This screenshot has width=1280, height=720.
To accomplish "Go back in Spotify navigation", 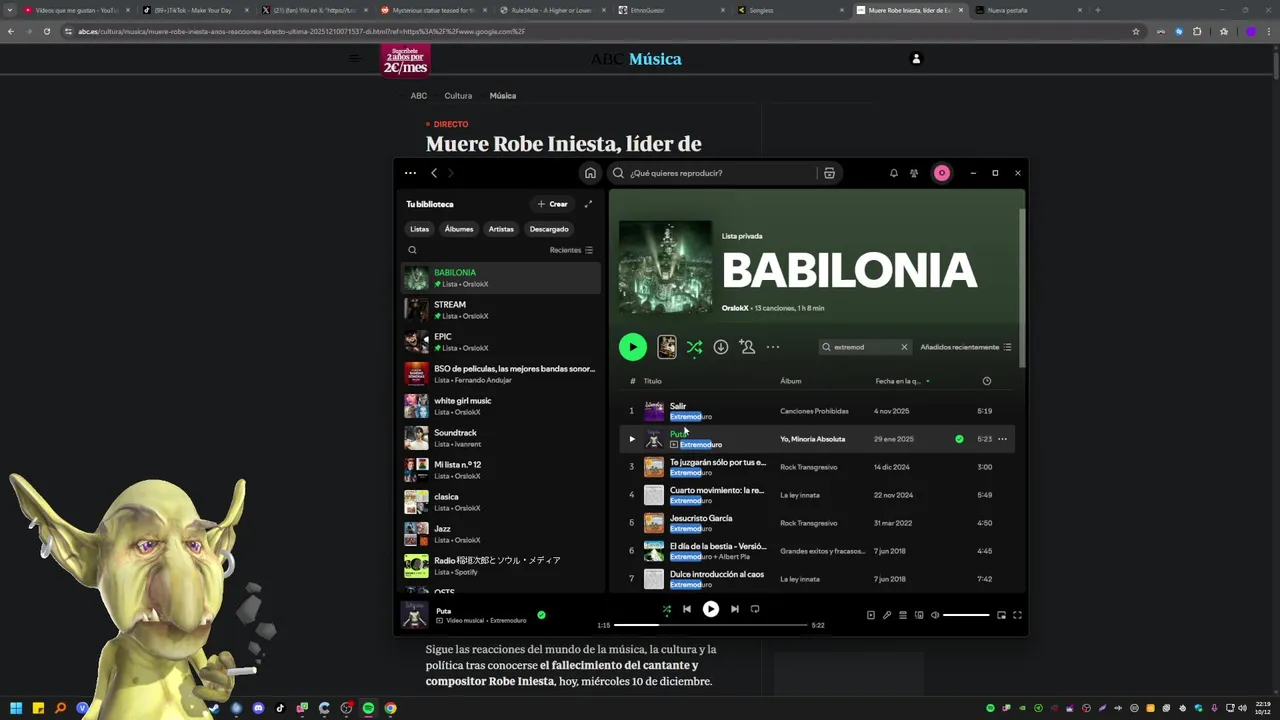I will click(x=434, y=173).
